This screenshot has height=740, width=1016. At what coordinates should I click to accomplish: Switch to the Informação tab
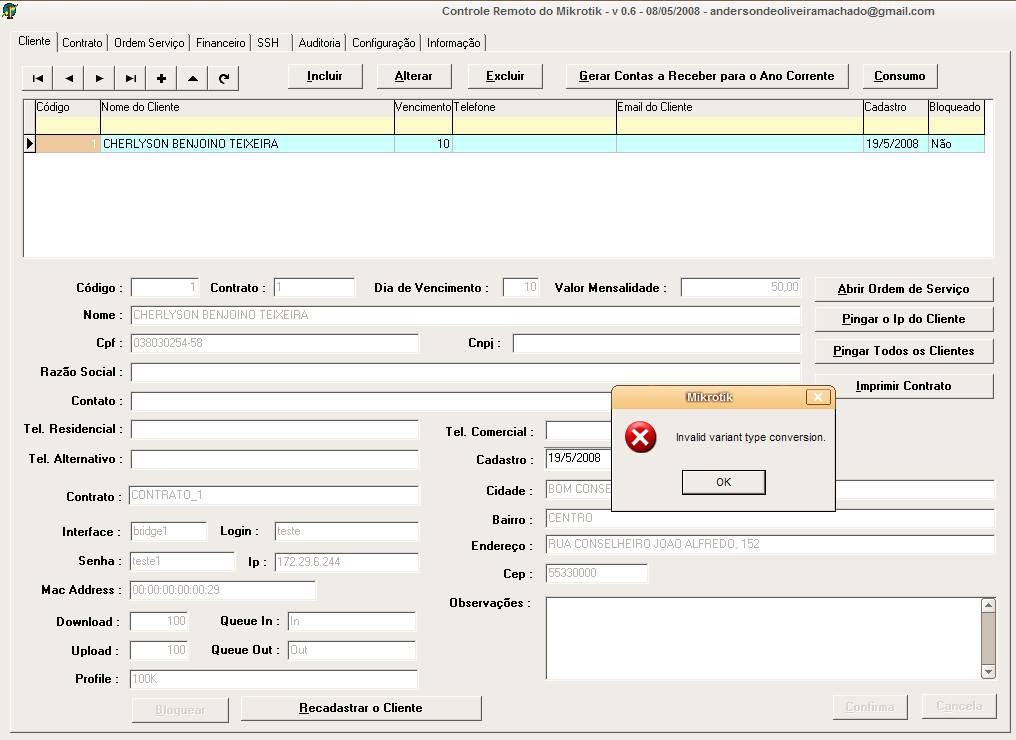coord(454,43)
